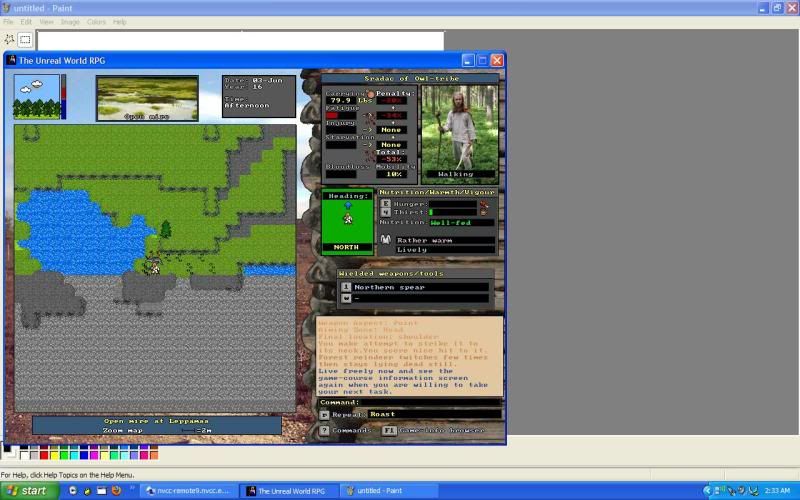Pick the bright yellow color in Paint palette

[54, 455]
